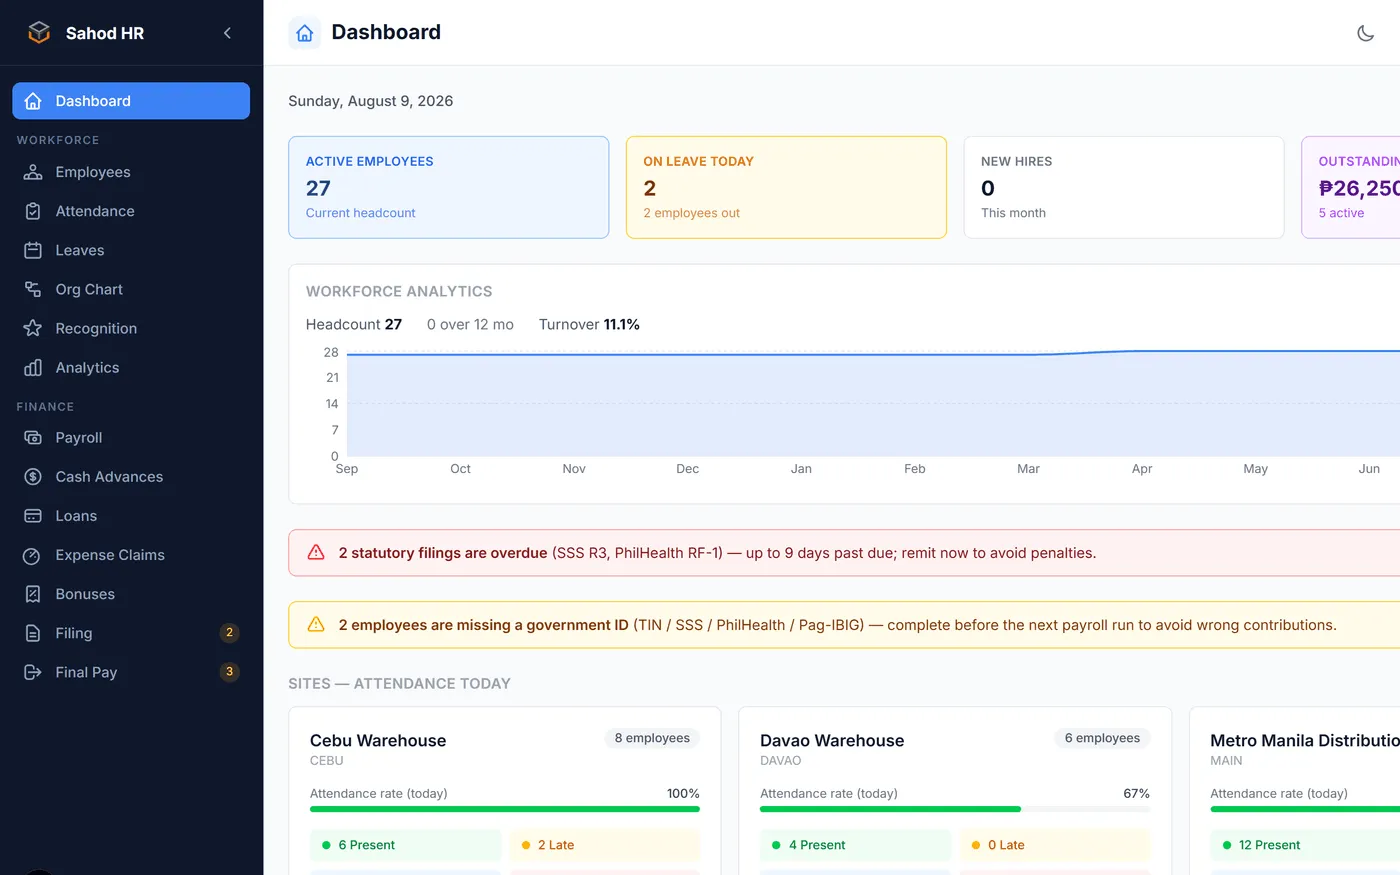This screenshot has height=875, width=1400.
Task: Go to the Loans page
Action: [131, 516]
